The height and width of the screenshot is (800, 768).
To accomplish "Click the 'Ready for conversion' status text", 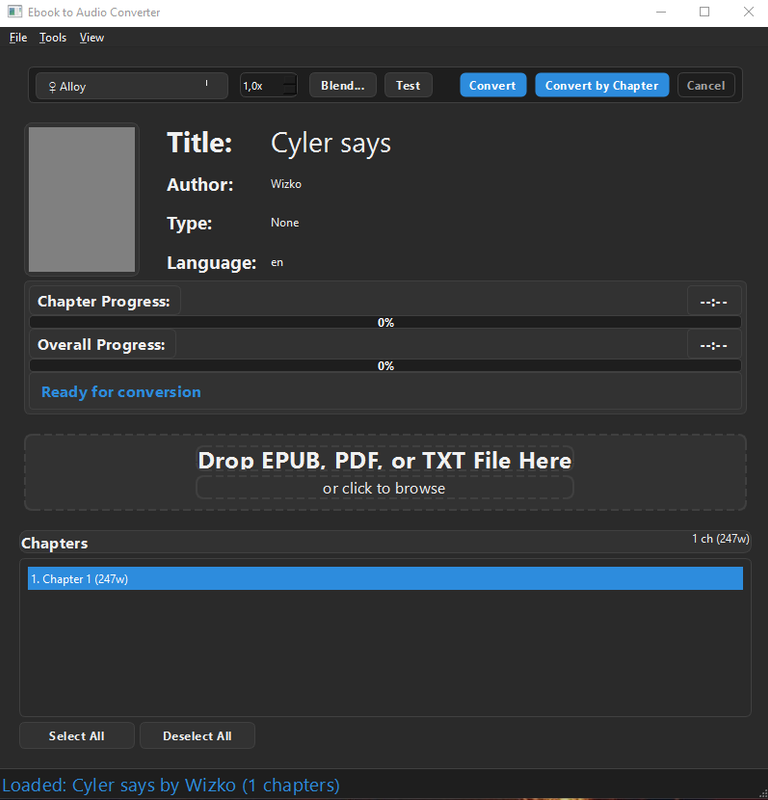I will click(x=121, y=392).
